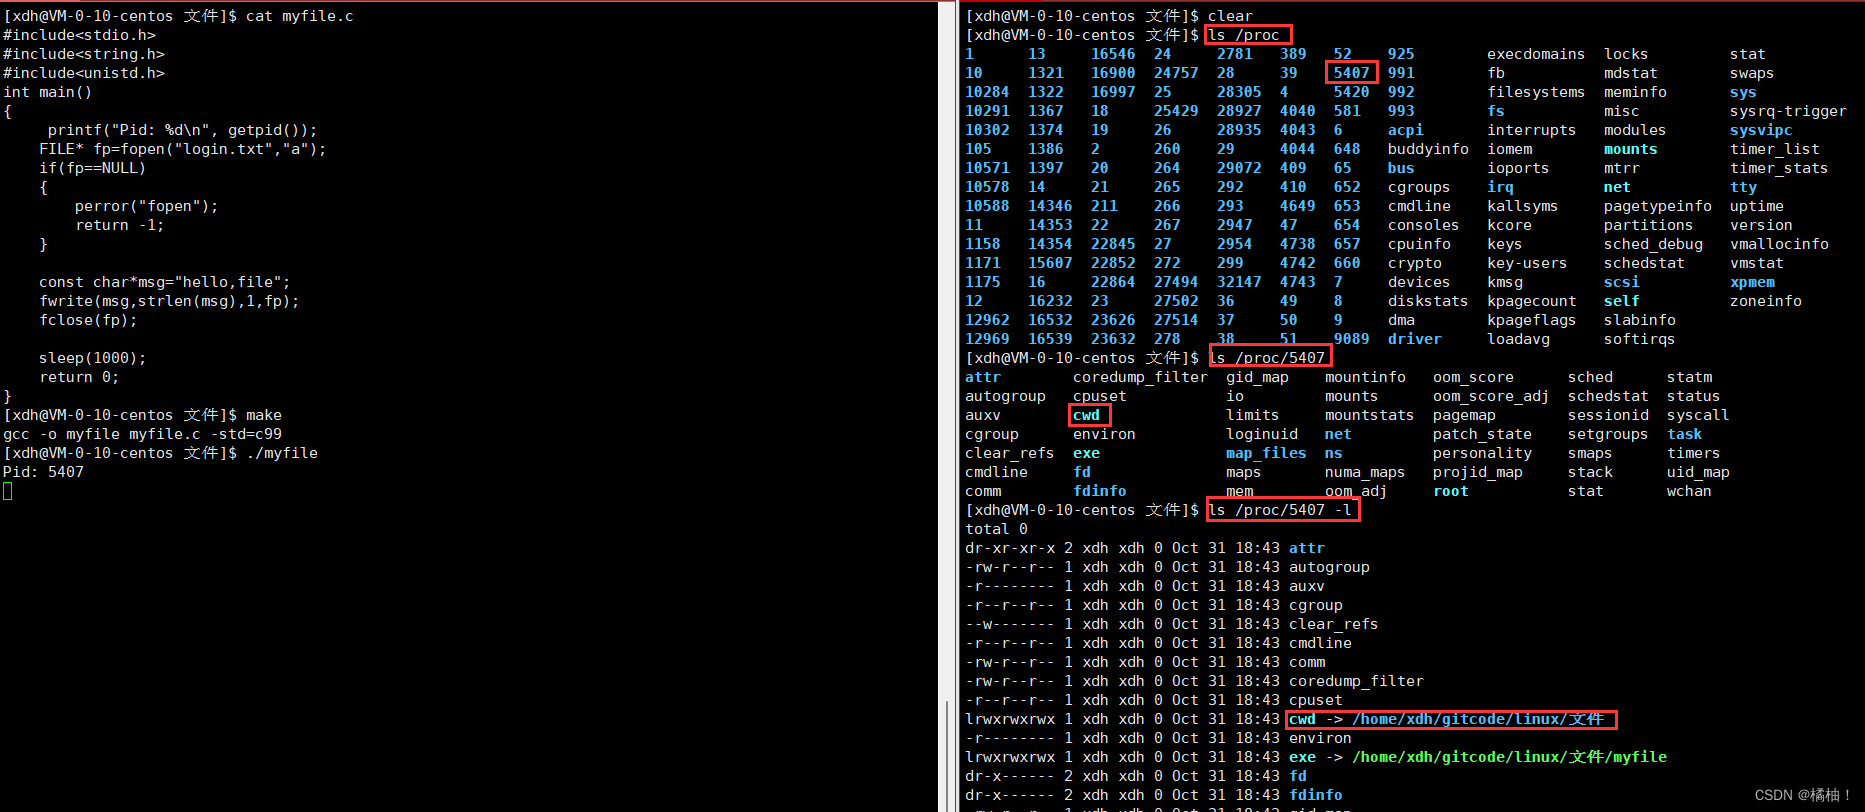Select the 'if(fp==NULL)' line

[x=93, y=168]
